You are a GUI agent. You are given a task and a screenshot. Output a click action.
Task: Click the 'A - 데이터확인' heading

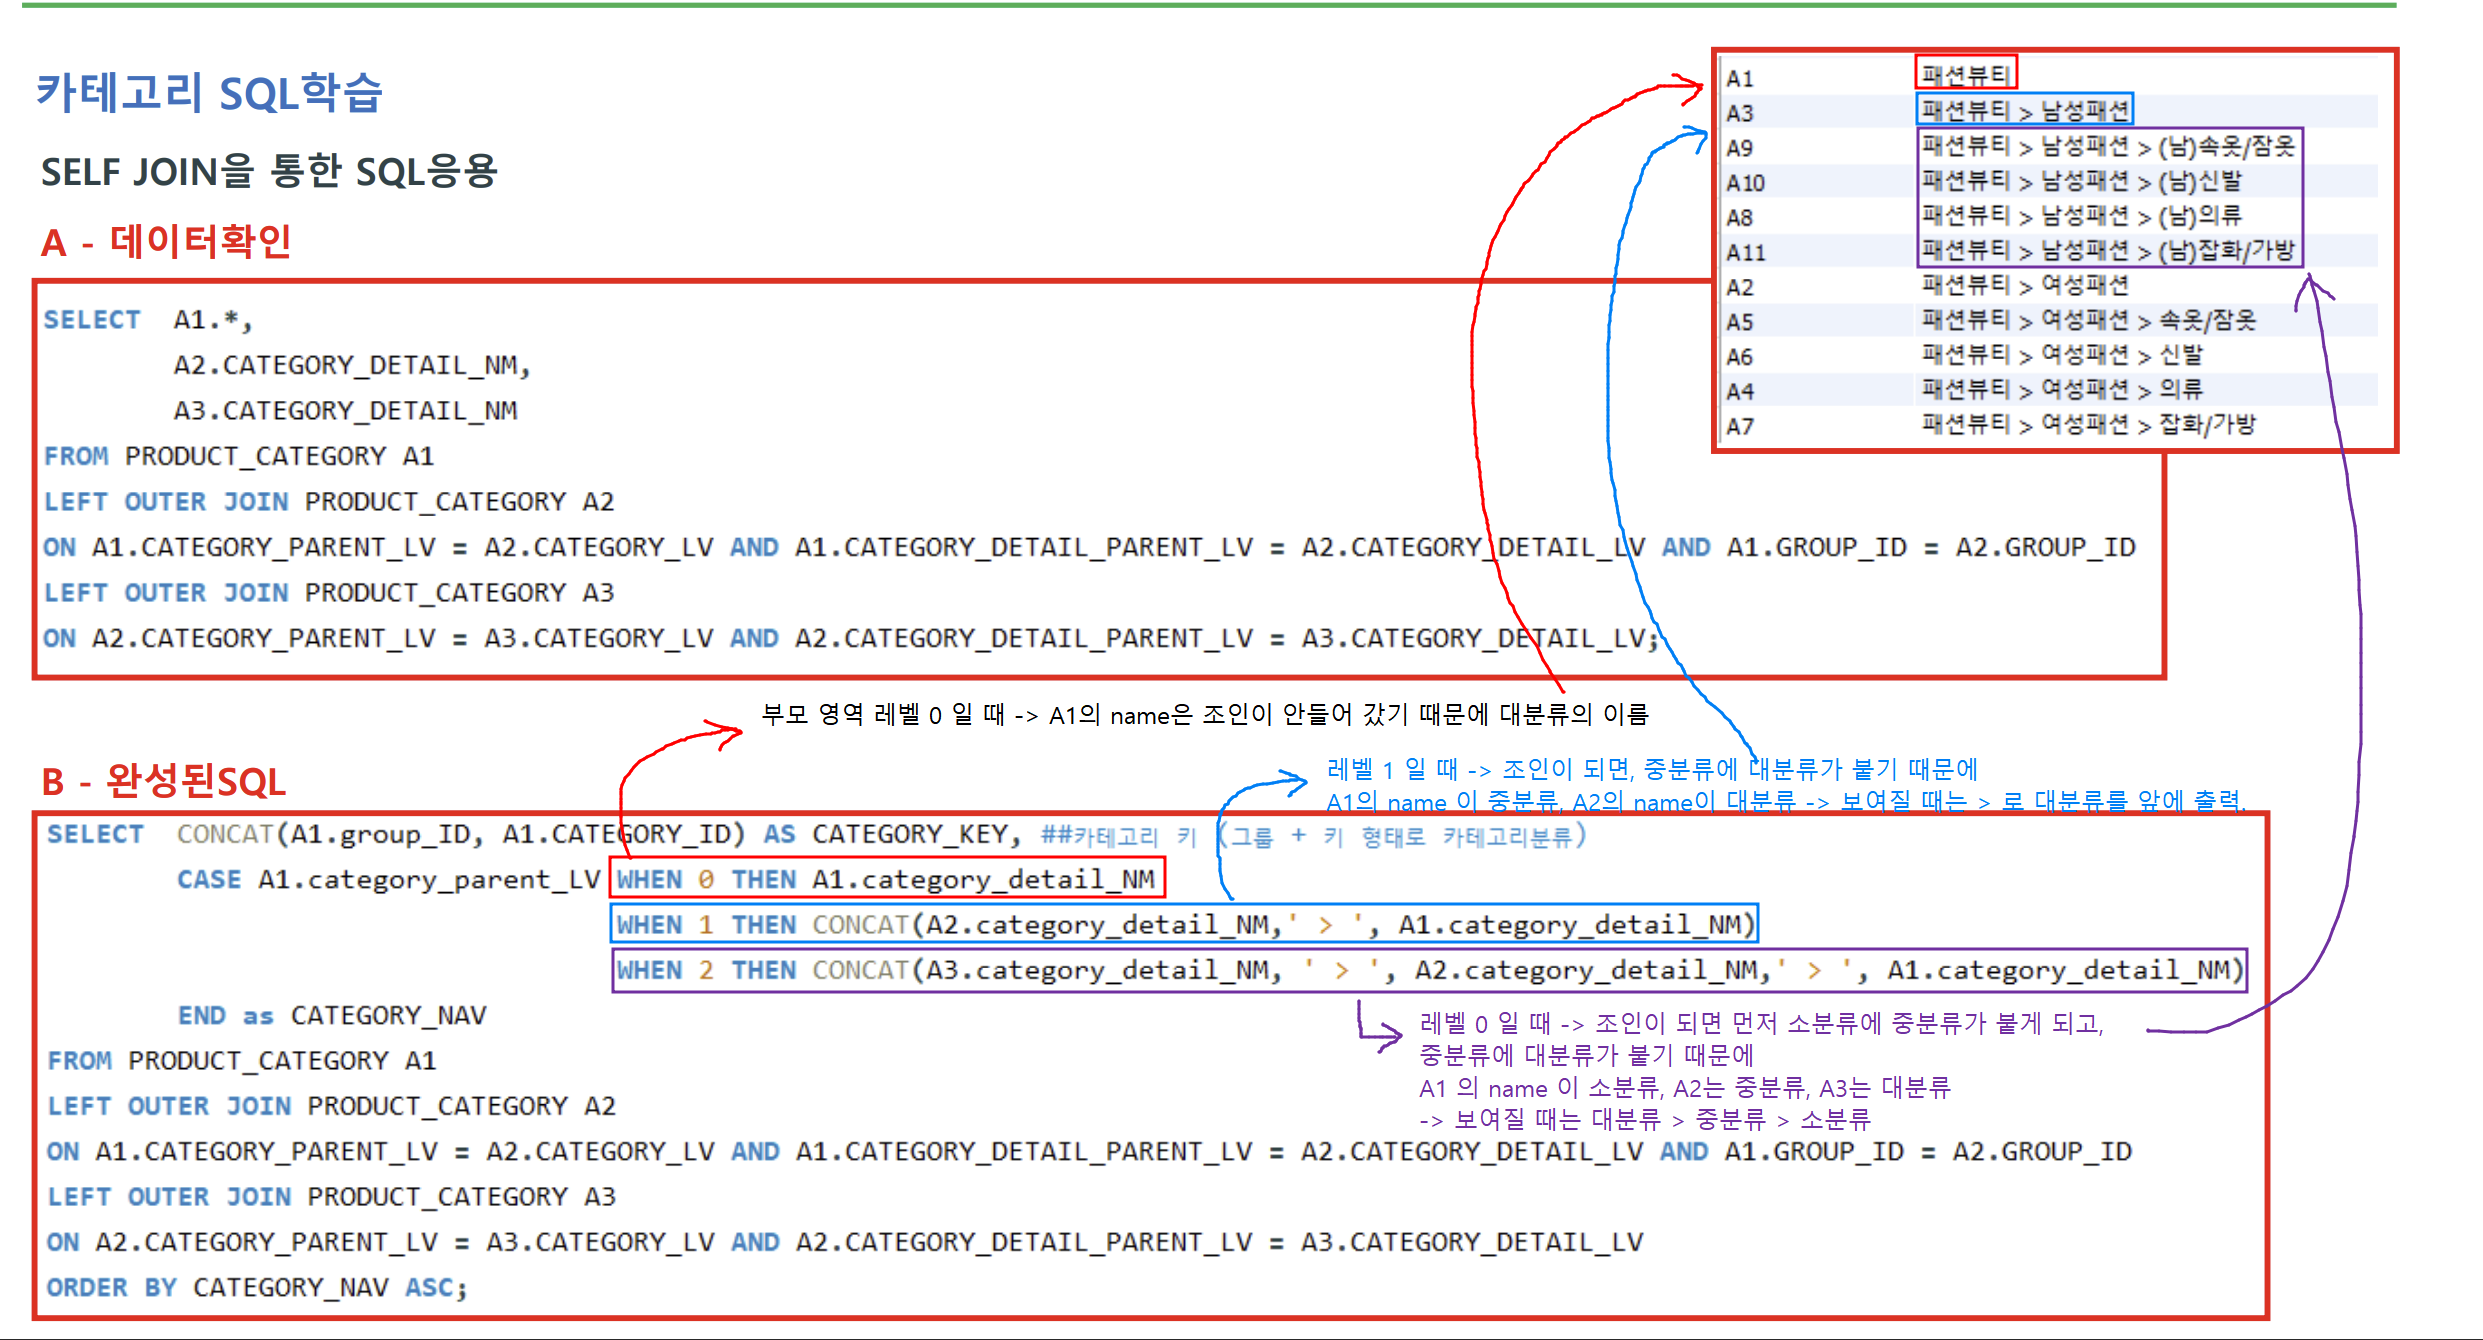point(166,242)
